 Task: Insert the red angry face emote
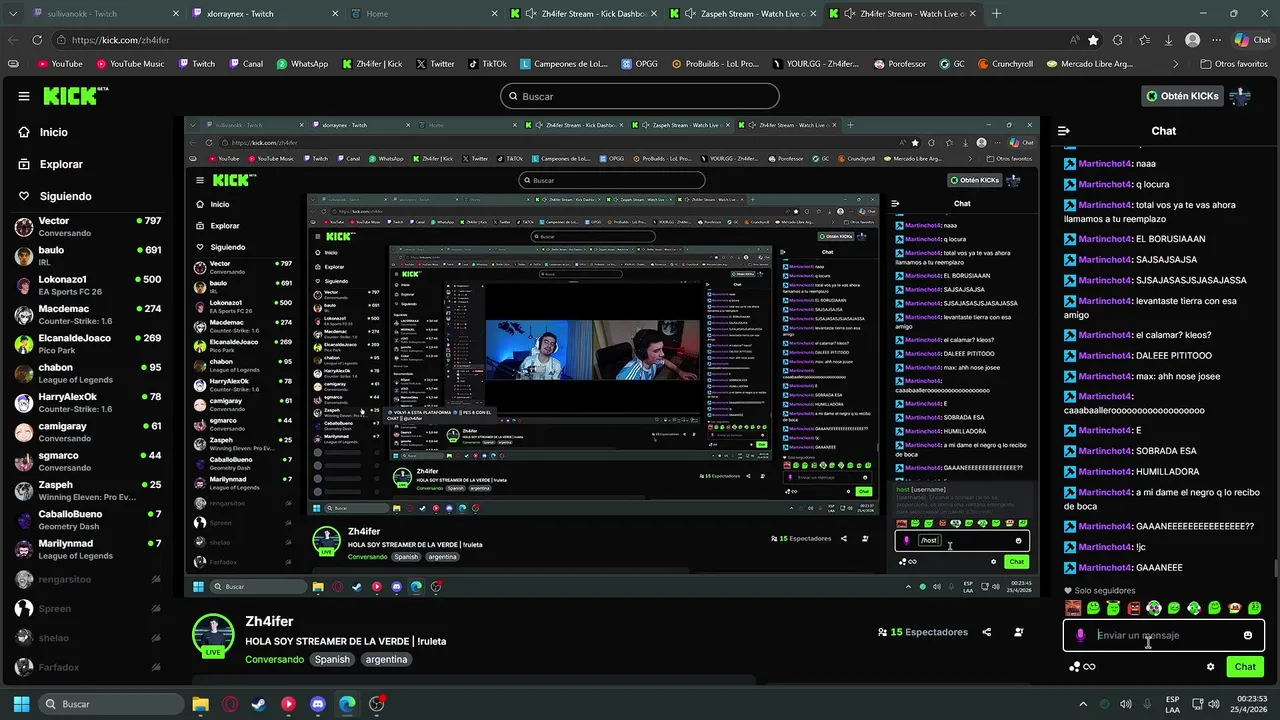1134,608
